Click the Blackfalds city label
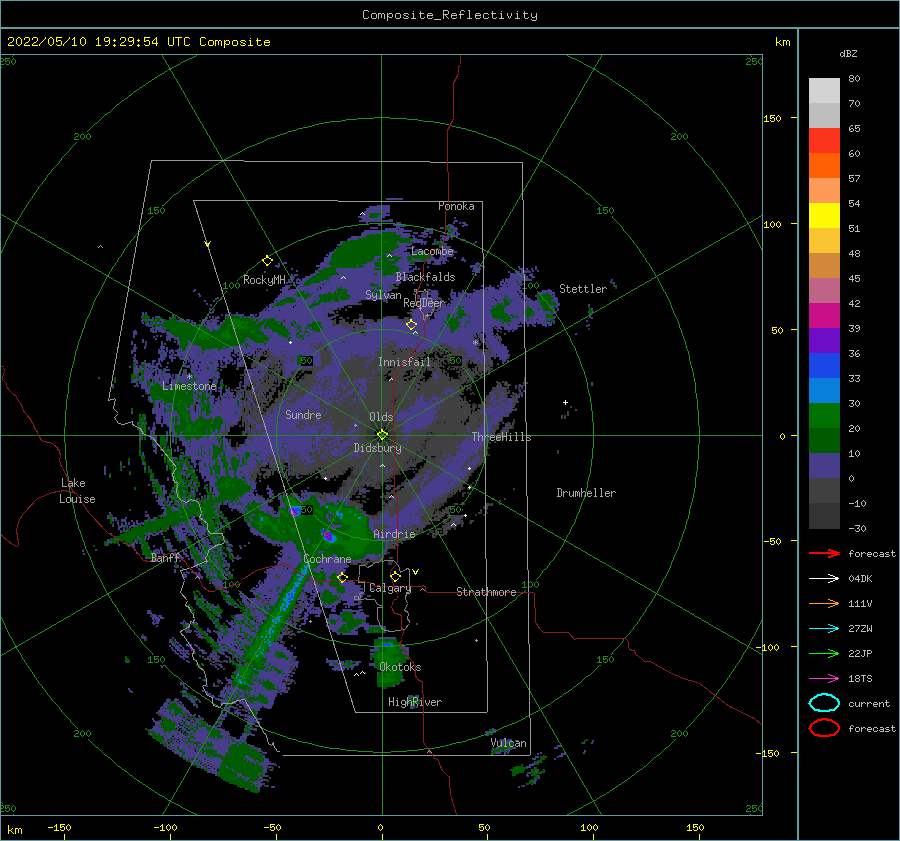This screenshot has width=900, height=841. point(425,277)
